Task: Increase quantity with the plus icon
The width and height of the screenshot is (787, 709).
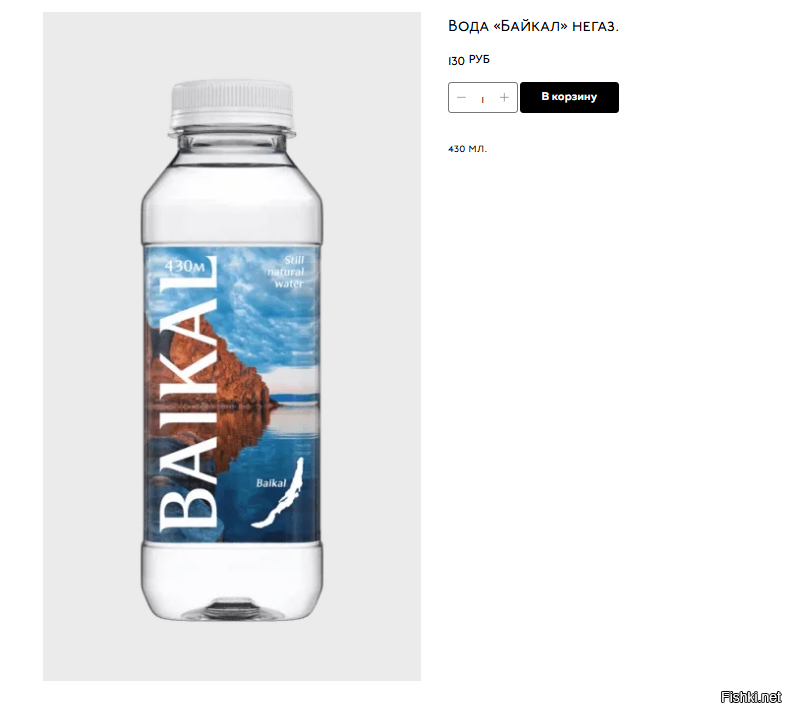Action: (x=504, y=97)
